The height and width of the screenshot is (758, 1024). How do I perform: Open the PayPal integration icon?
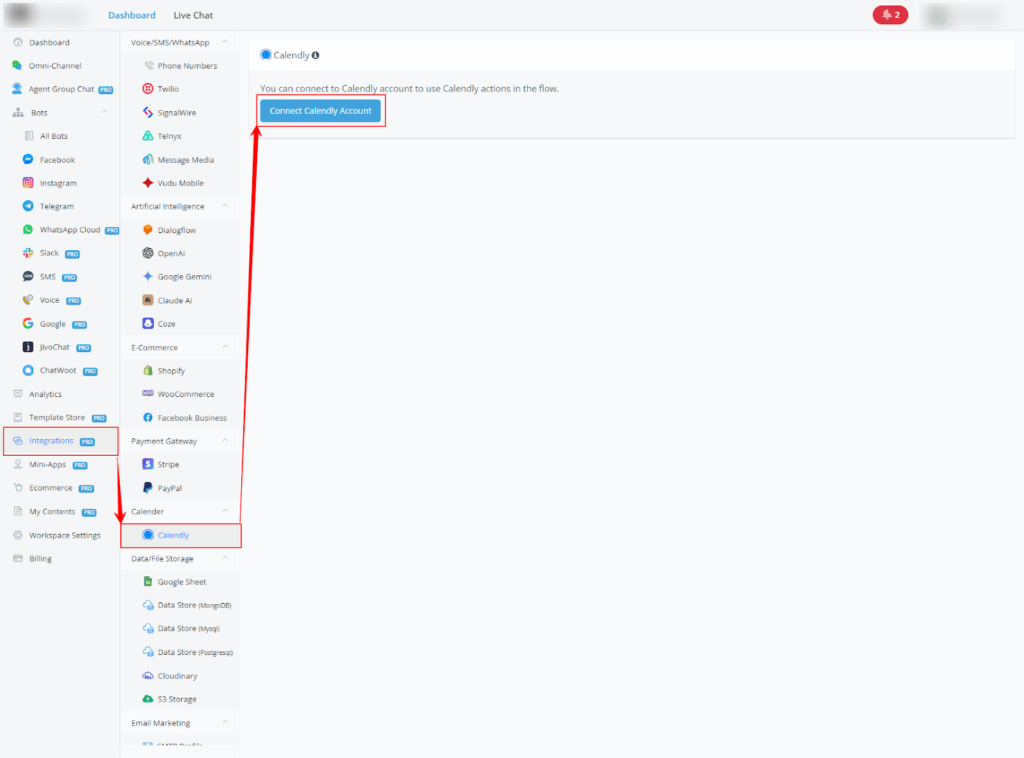148,488
